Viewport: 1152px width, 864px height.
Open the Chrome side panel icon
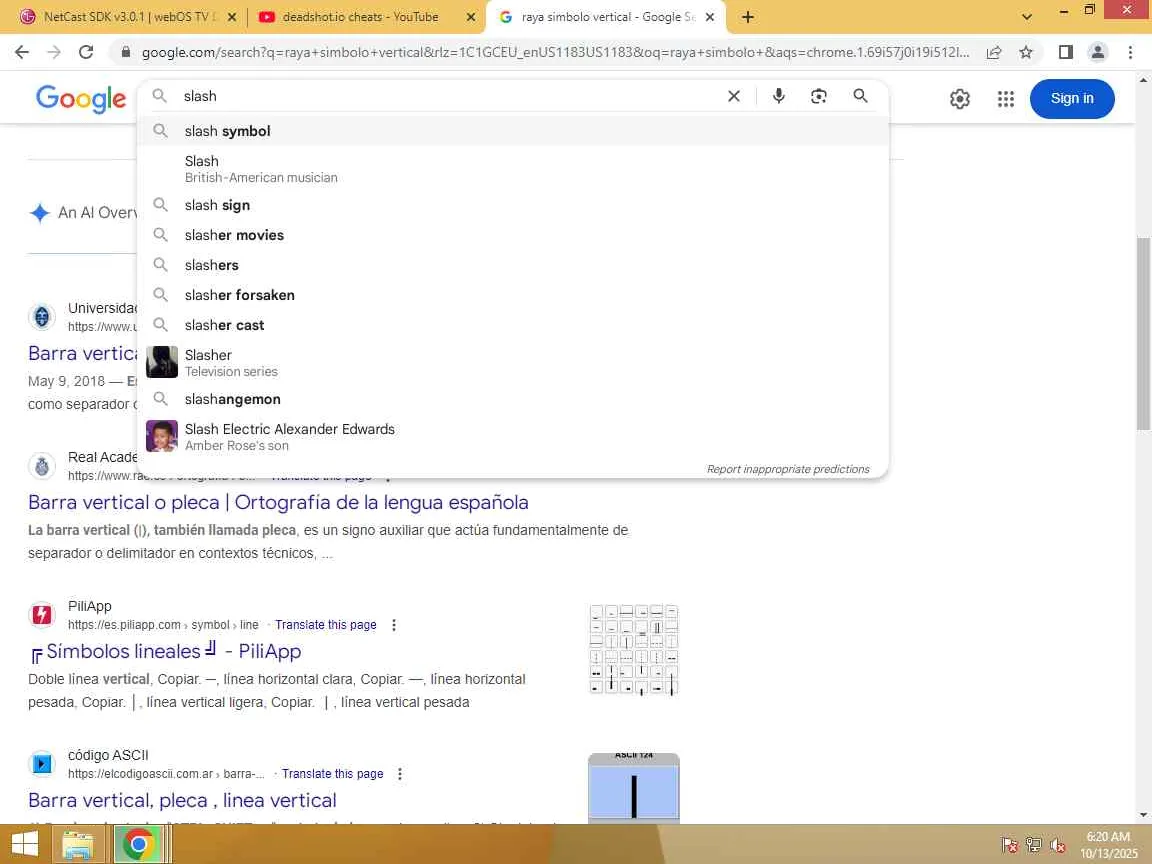(x=1065, y=52)
